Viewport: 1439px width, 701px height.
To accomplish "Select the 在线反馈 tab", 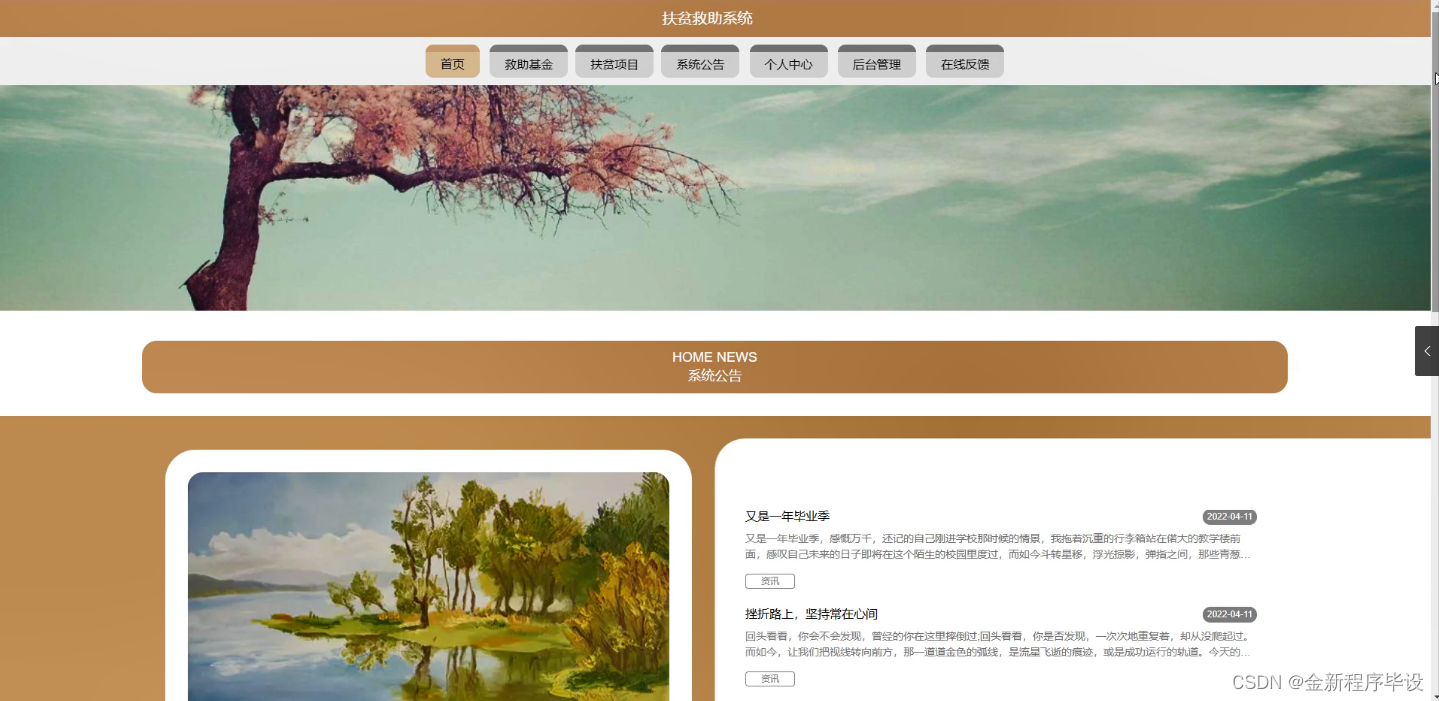I will click(x=964, y=61).
